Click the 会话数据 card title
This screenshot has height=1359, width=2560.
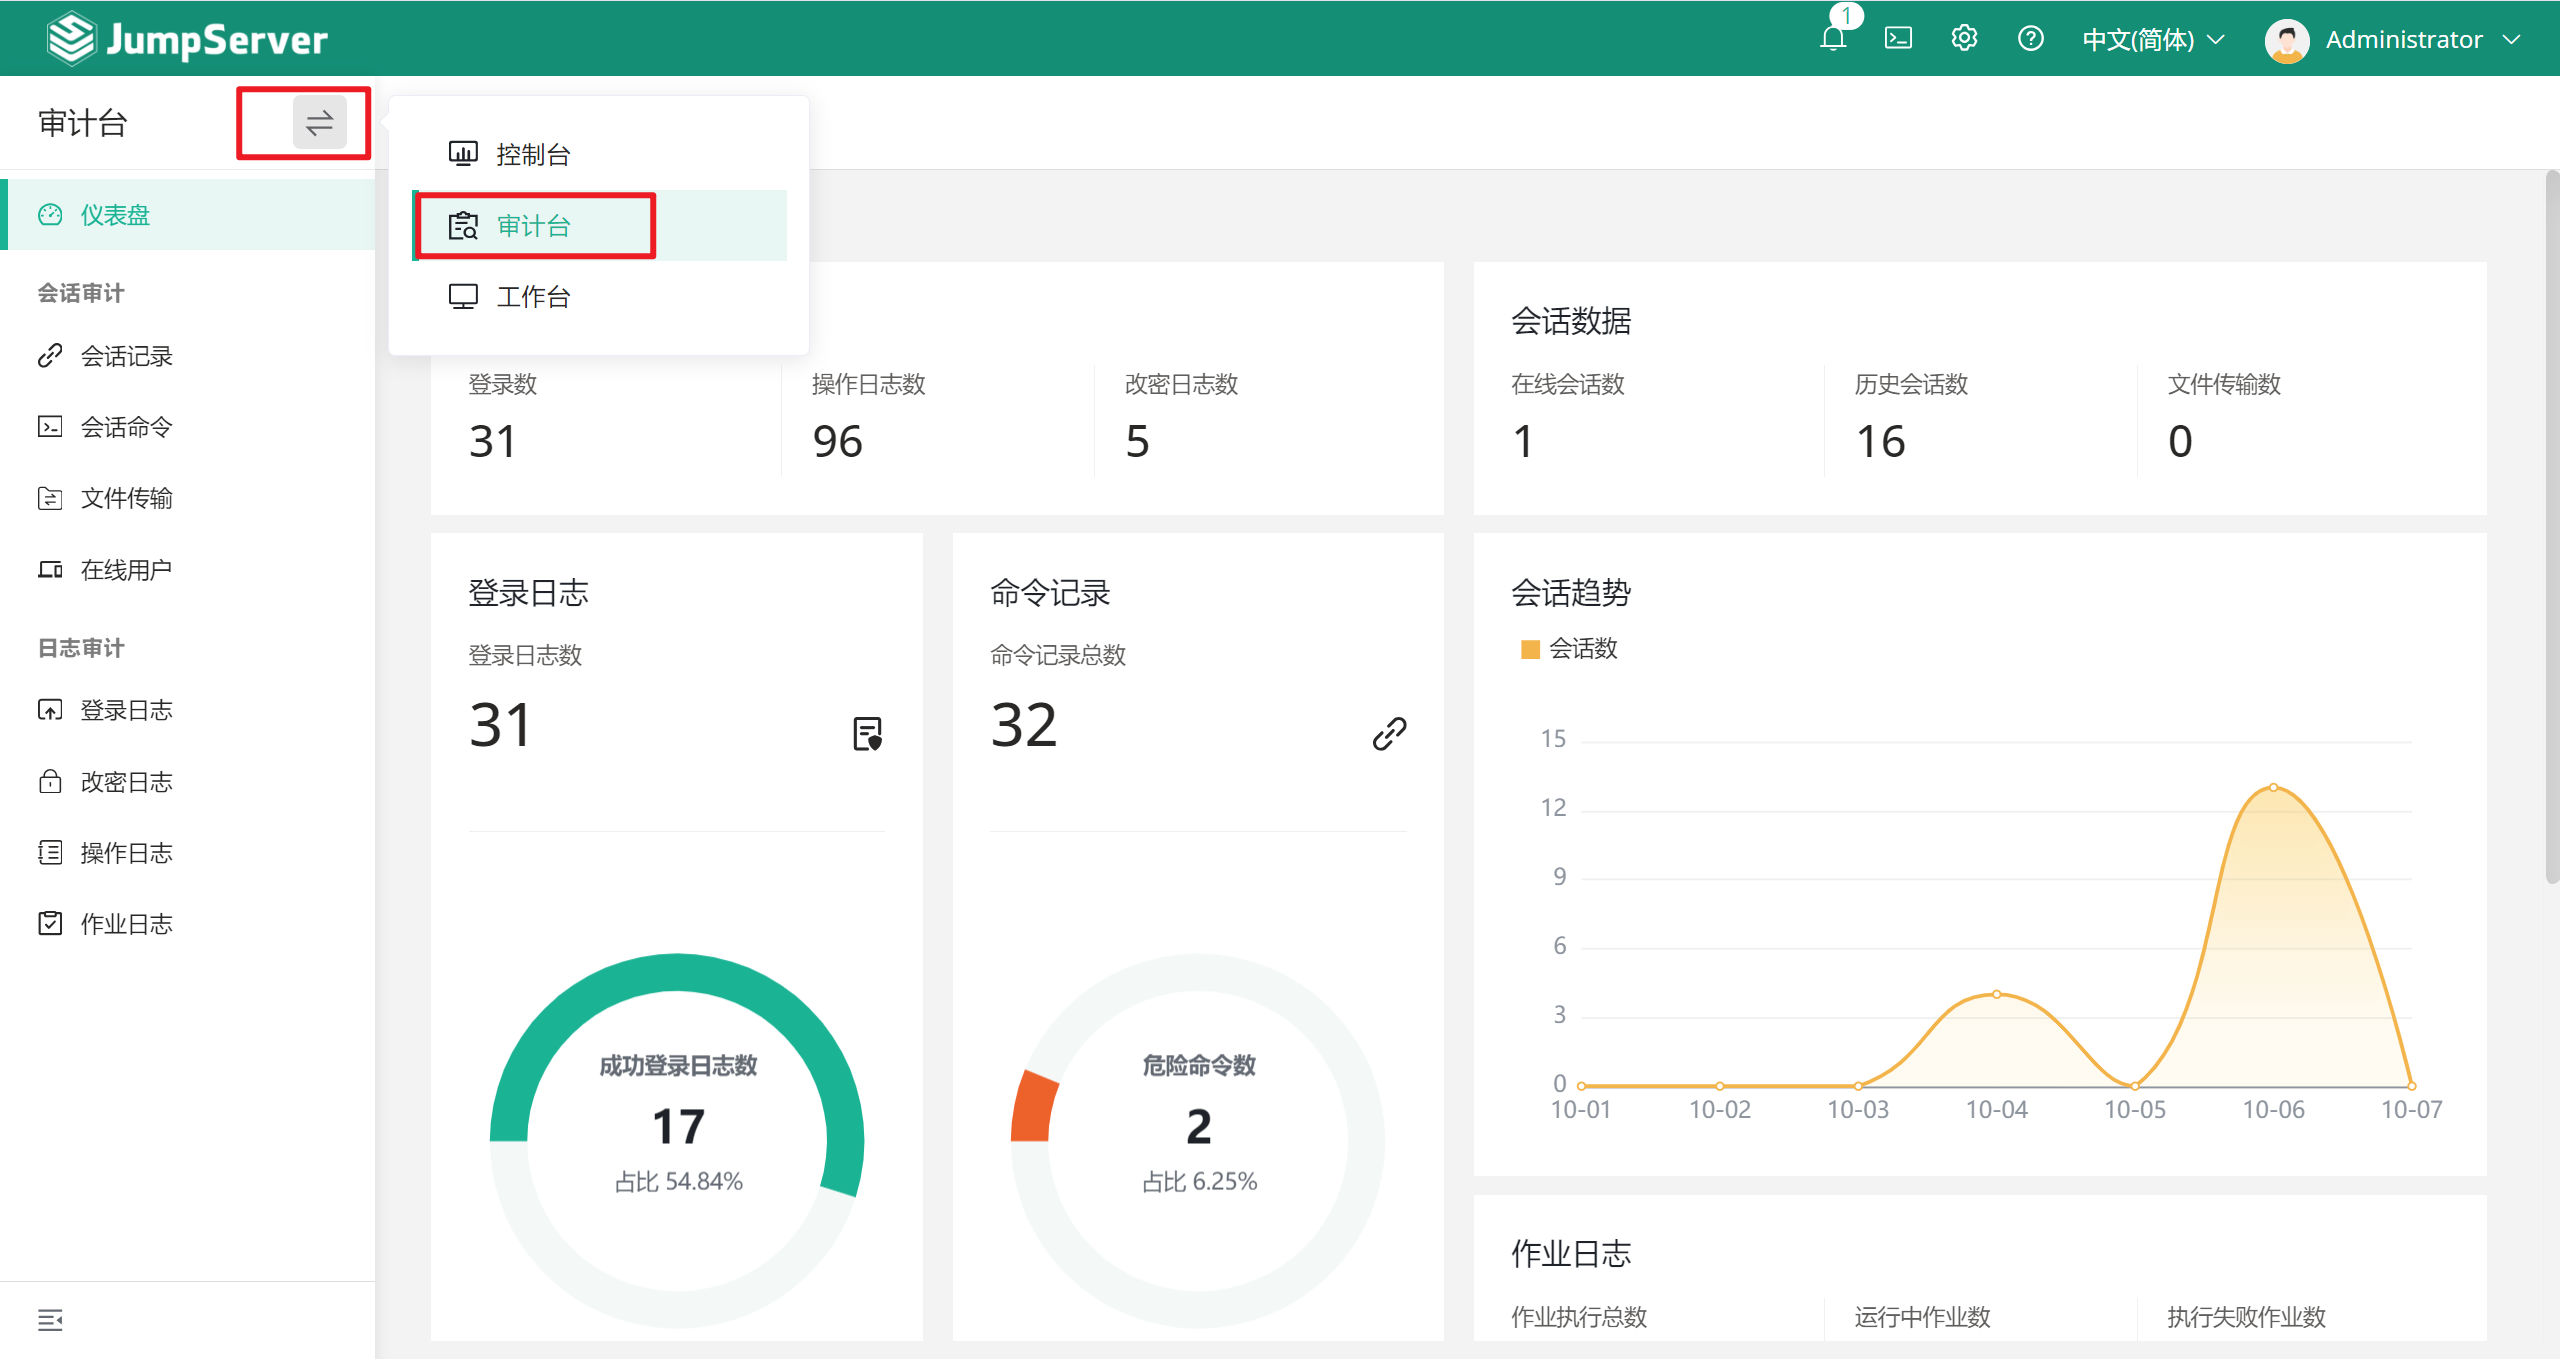point(1571,321)
